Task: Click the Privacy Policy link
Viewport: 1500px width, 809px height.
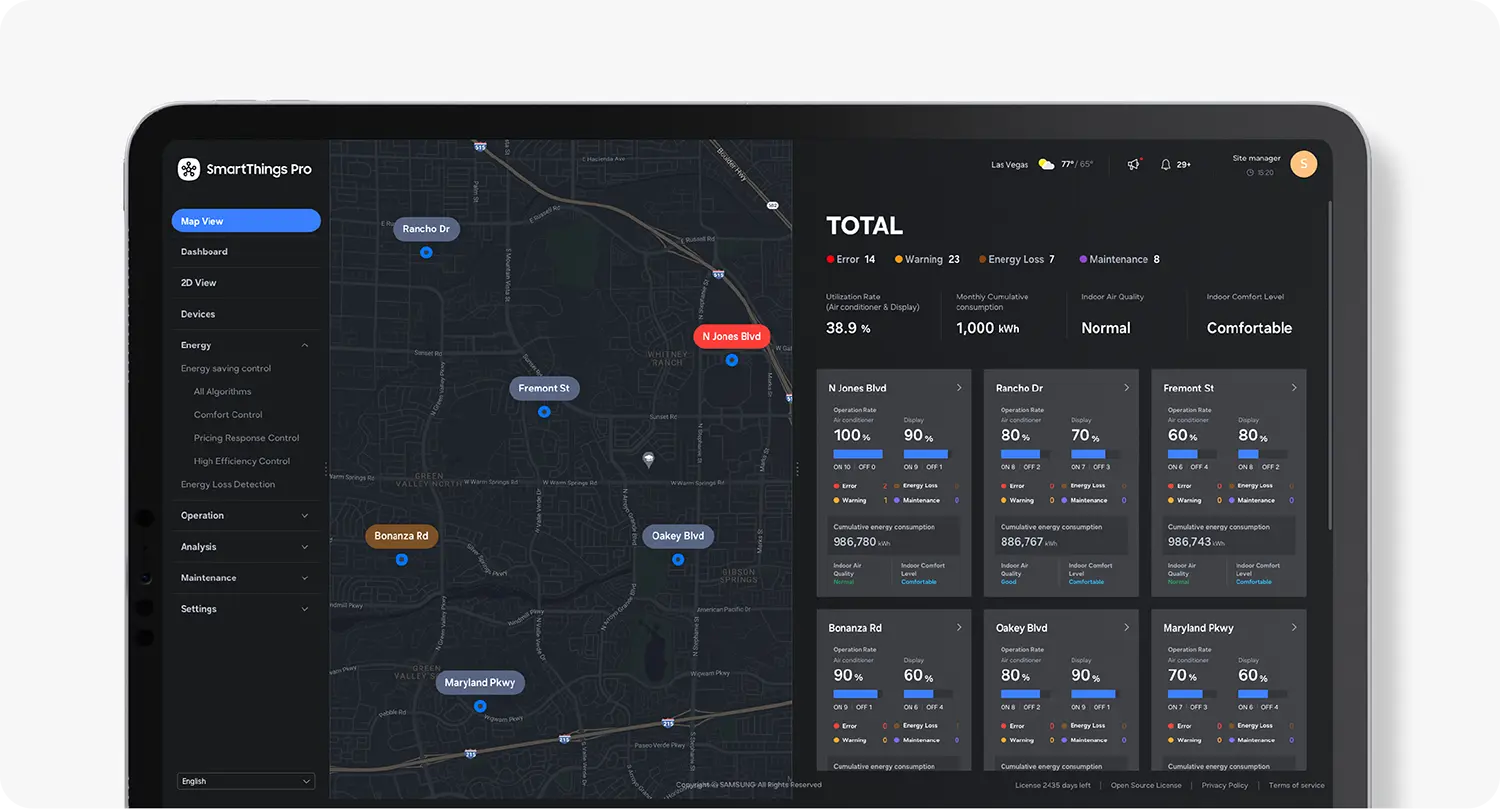Action: coord(1224,785)
